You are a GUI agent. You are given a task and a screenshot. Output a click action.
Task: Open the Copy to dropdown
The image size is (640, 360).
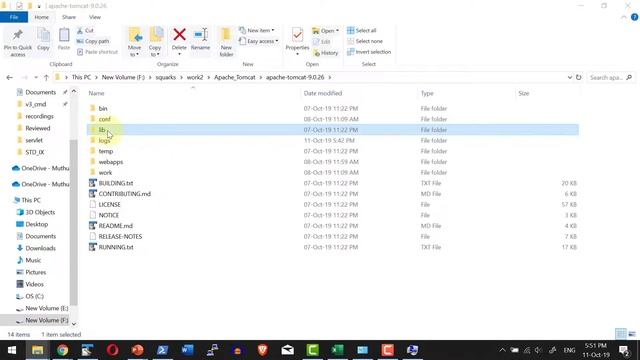[155, 51]
